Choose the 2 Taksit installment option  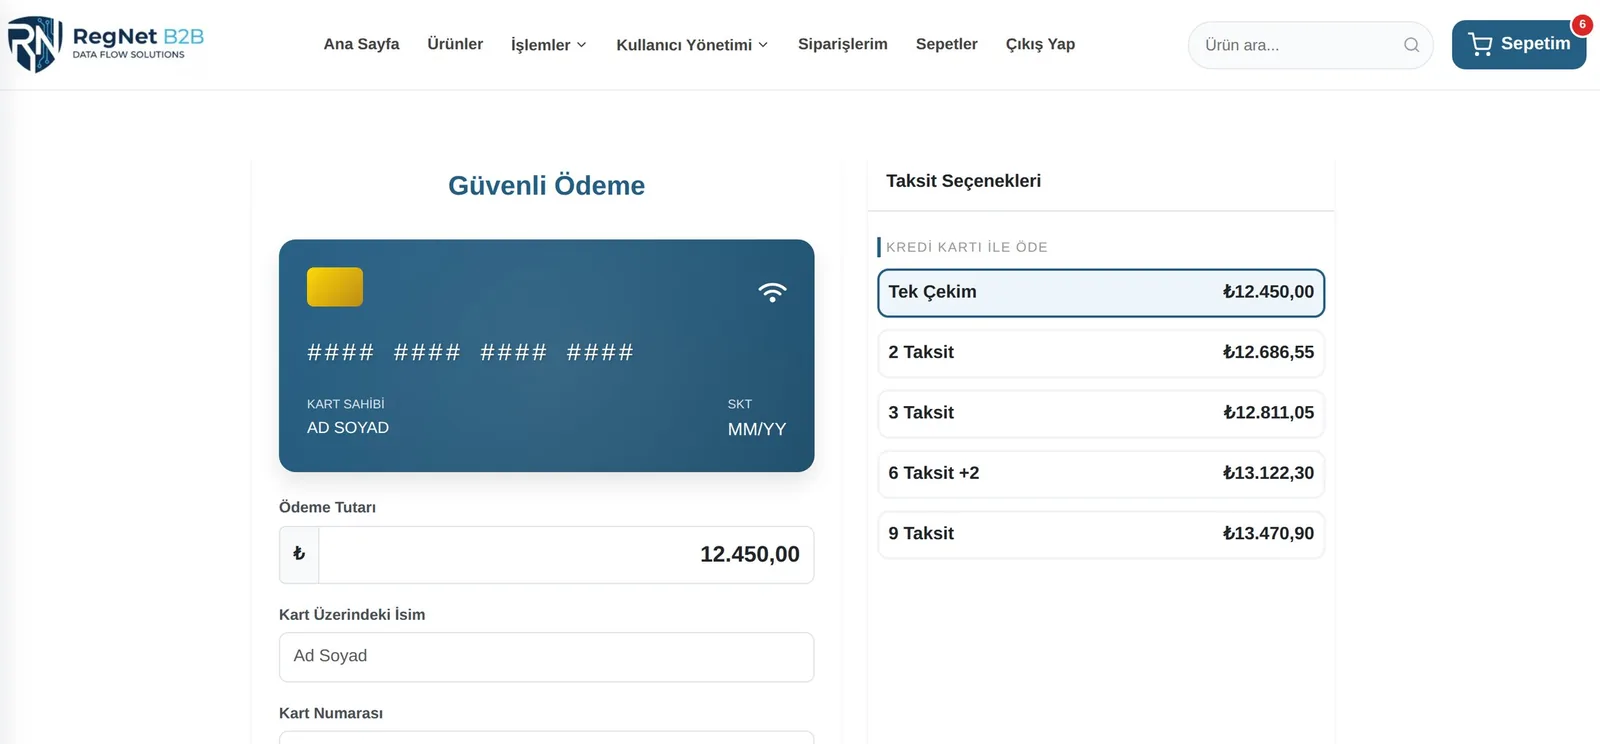(1101, 353)
